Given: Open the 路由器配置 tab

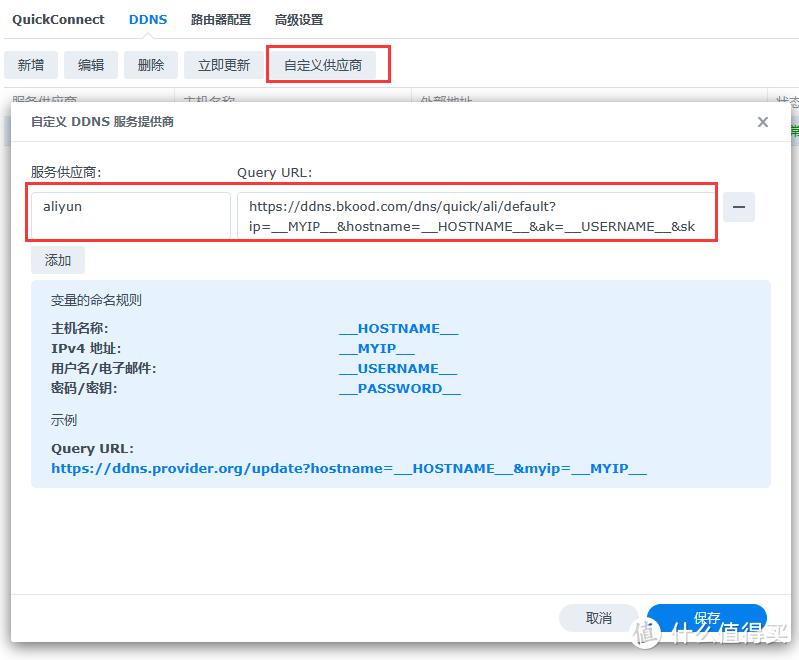Looking at the screenshot, I should tap(221, 20).
